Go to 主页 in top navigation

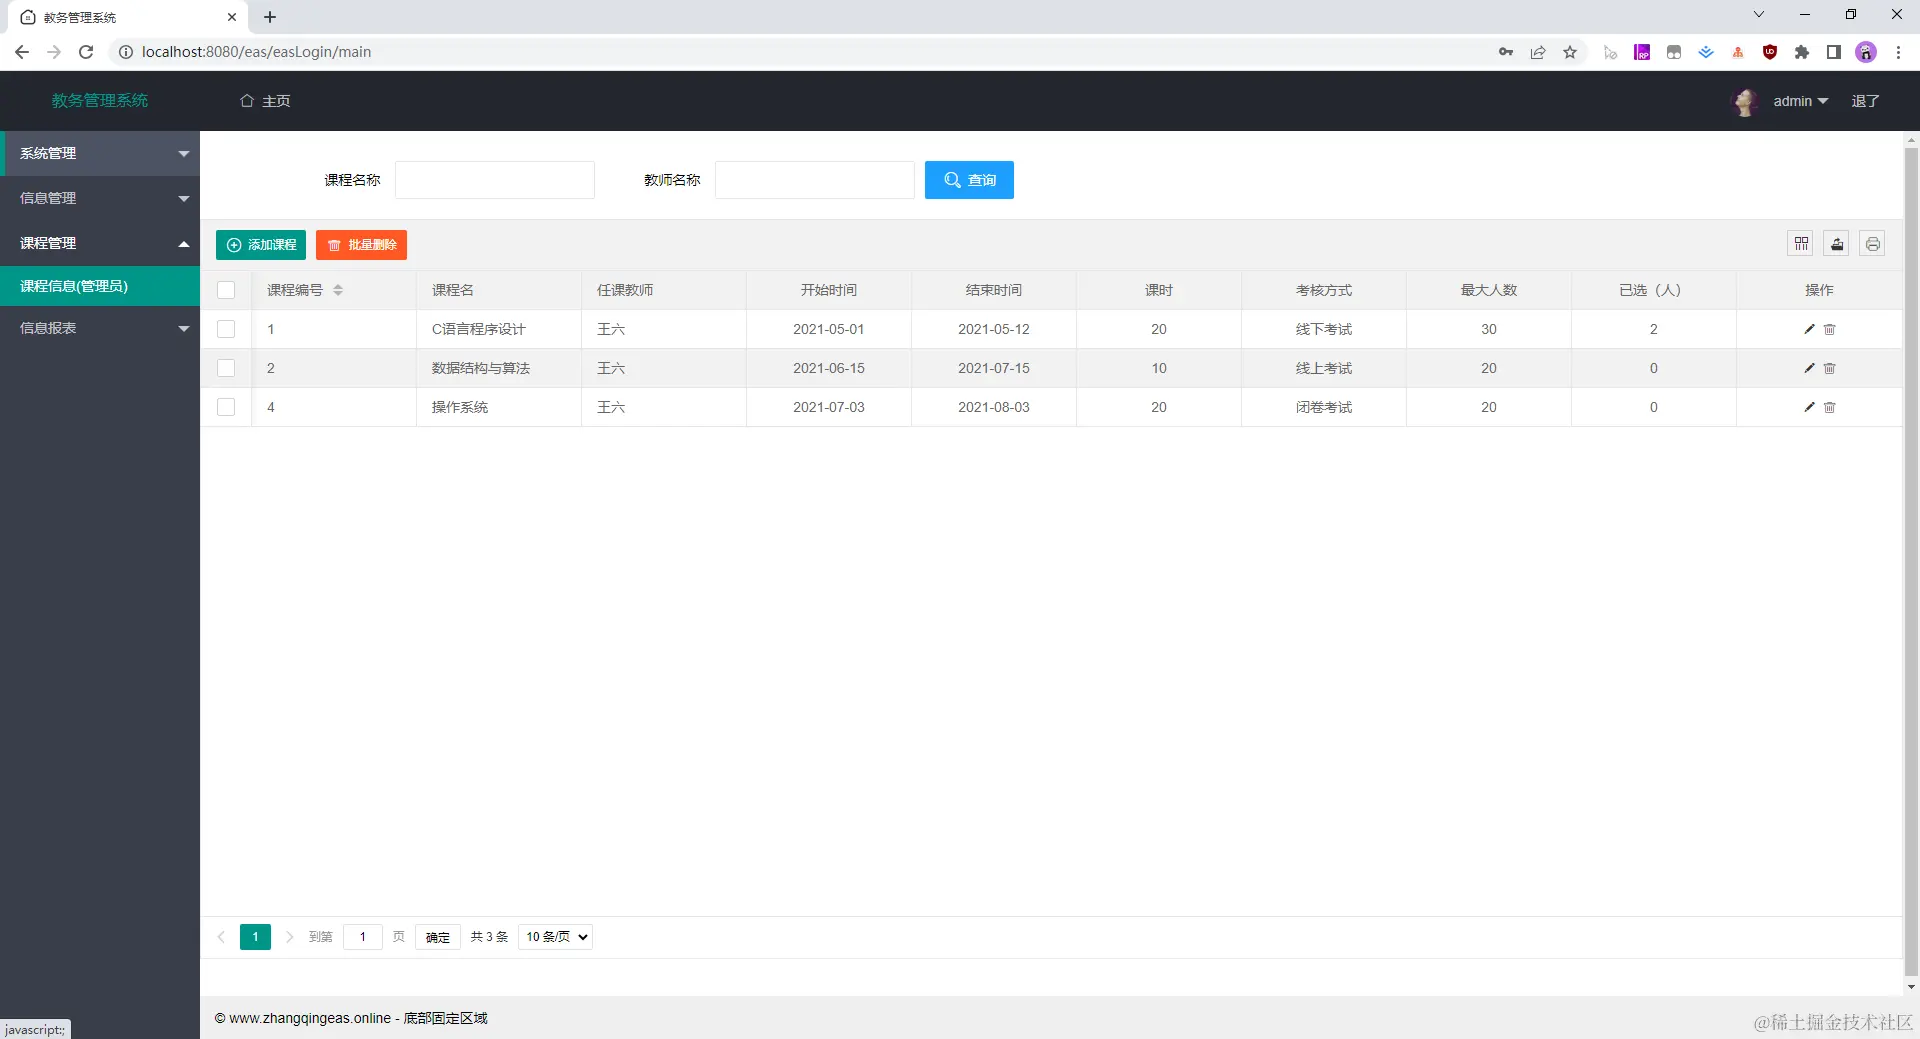(x=265, y=101)
